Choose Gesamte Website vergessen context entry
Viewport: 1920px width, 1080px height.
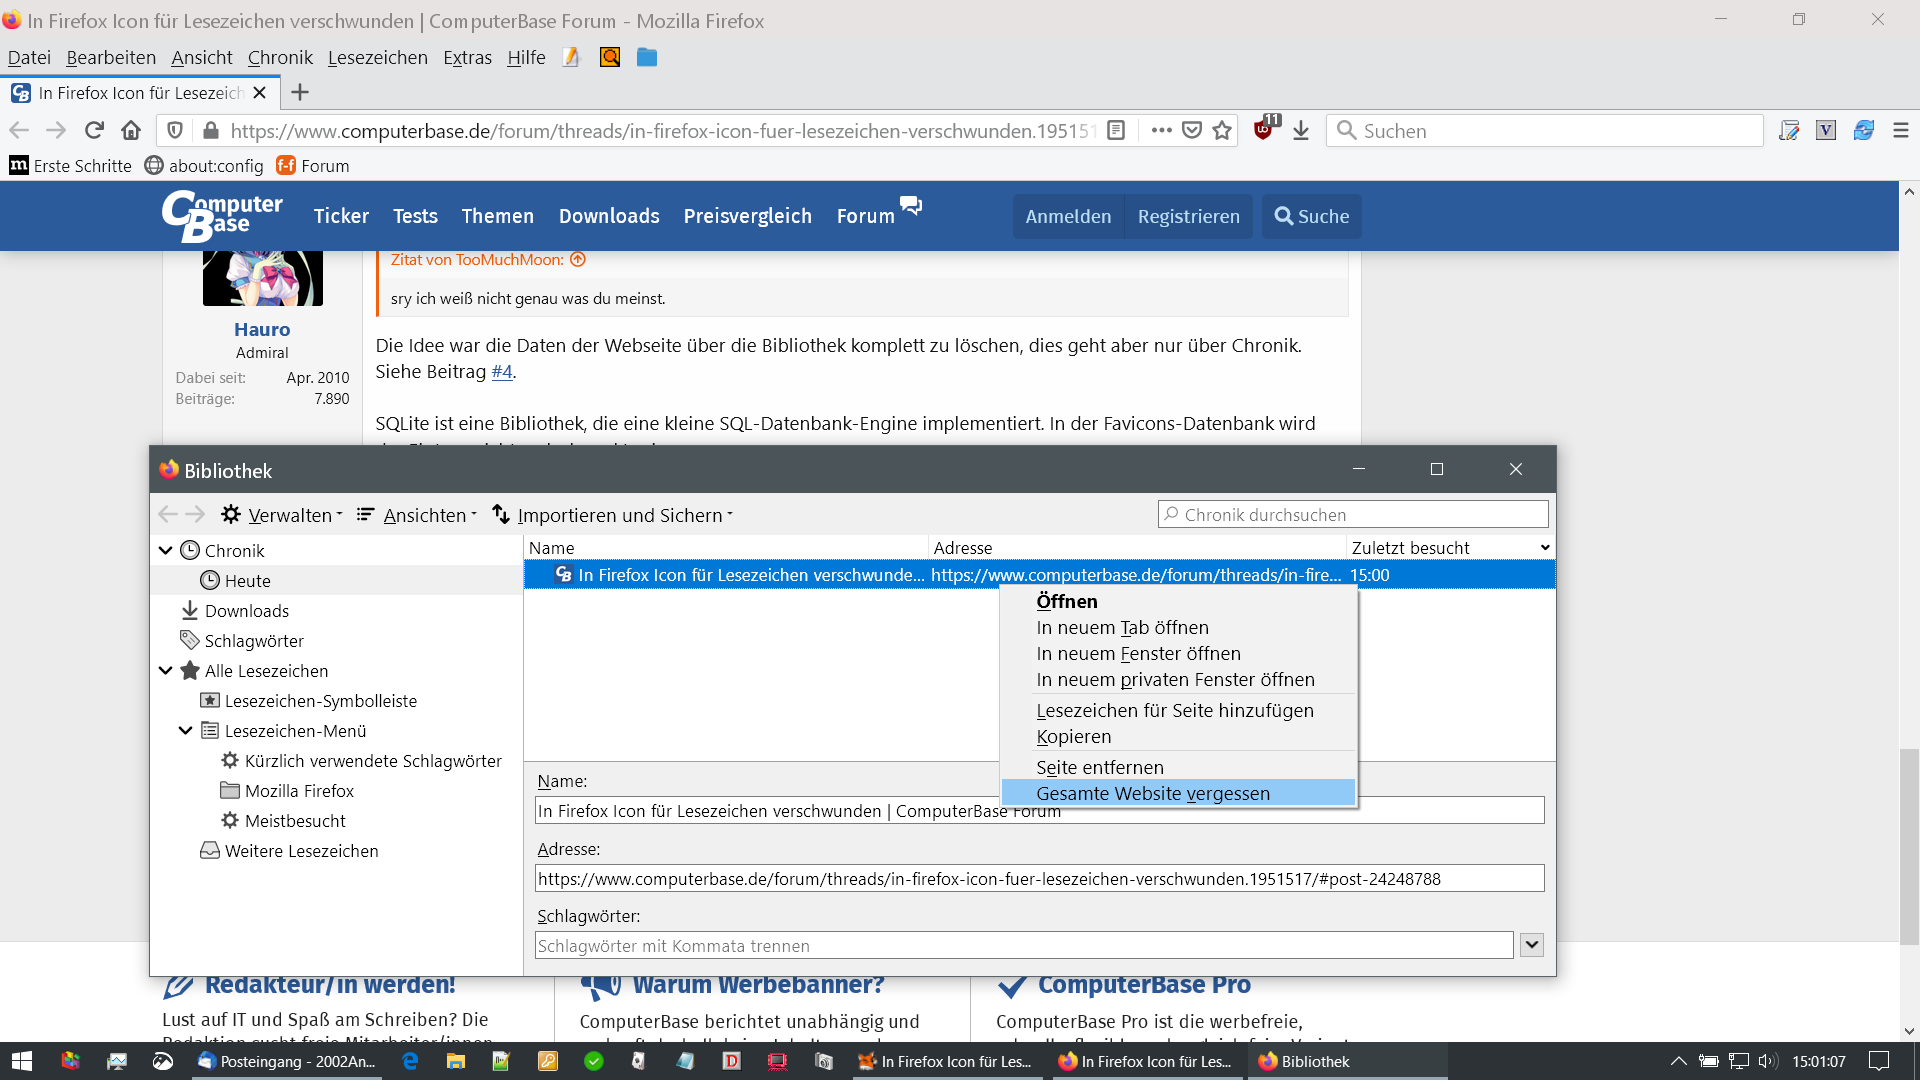[1153, 793]
